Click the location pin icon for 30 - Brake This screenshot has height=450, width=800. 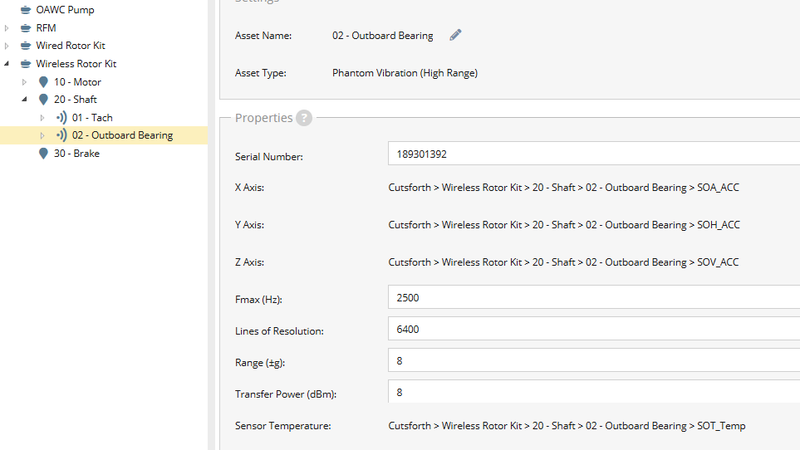point(43,153)
